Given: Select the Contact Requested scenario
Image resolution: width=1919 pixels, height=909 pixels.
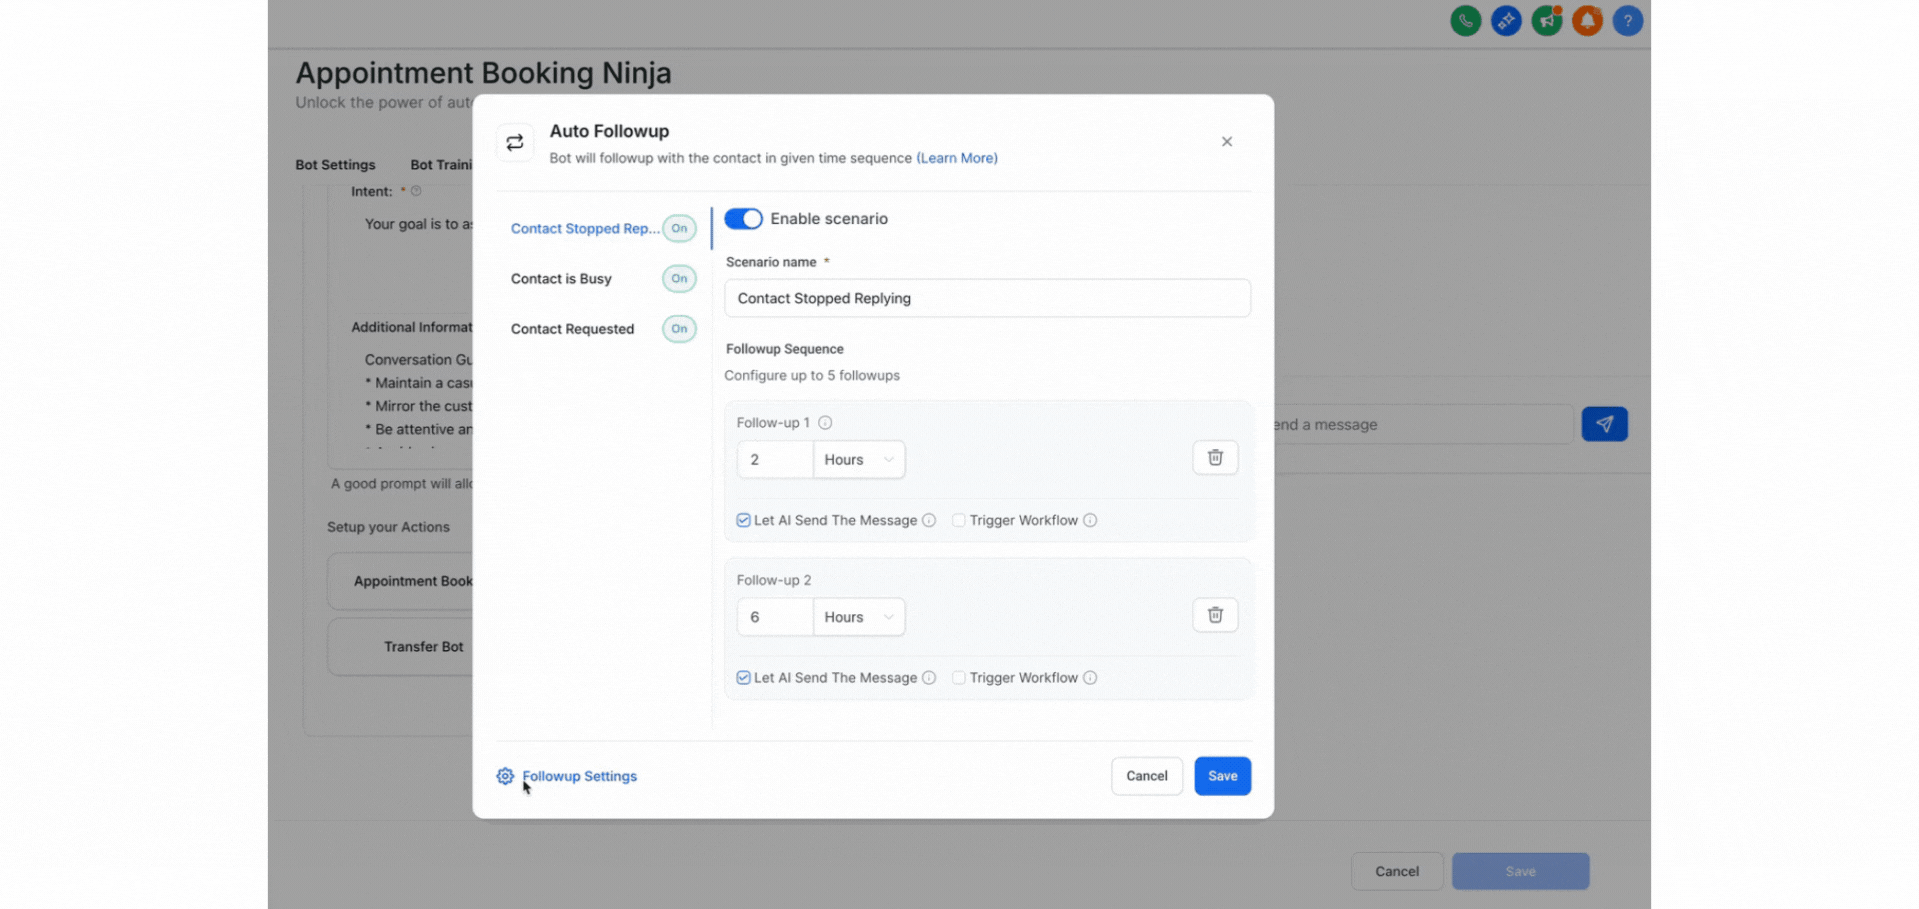Looking at the screenshot, I should click(x=572, y=329).
